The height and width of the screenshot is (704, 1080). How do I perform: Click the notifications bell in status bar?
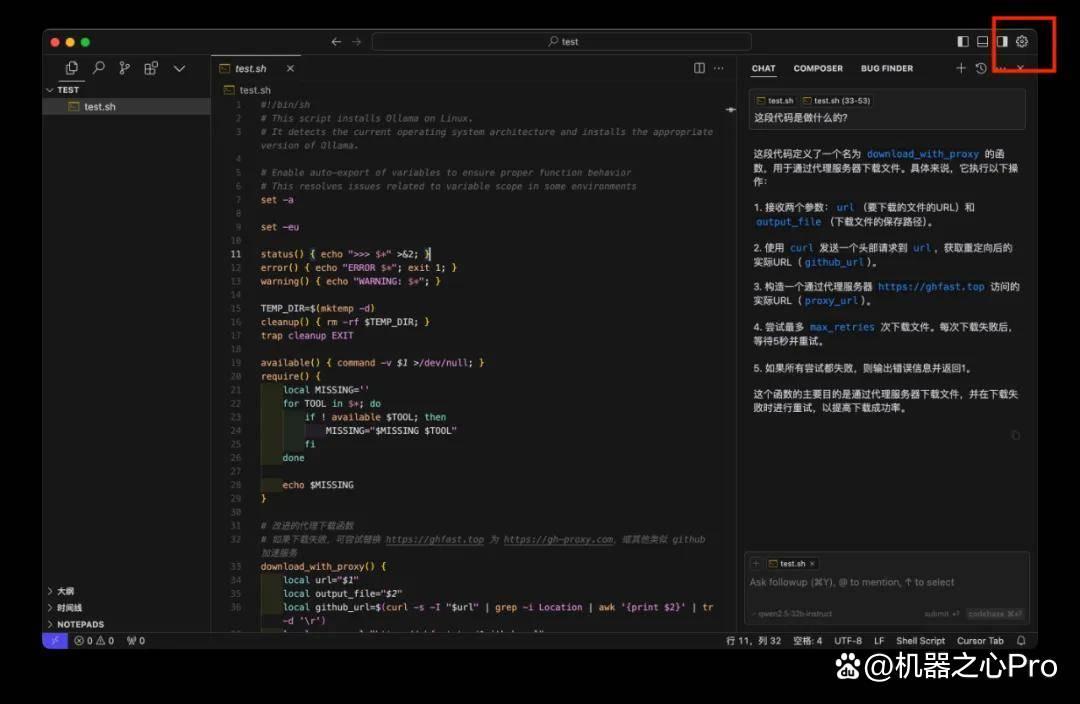[1021, 641]
